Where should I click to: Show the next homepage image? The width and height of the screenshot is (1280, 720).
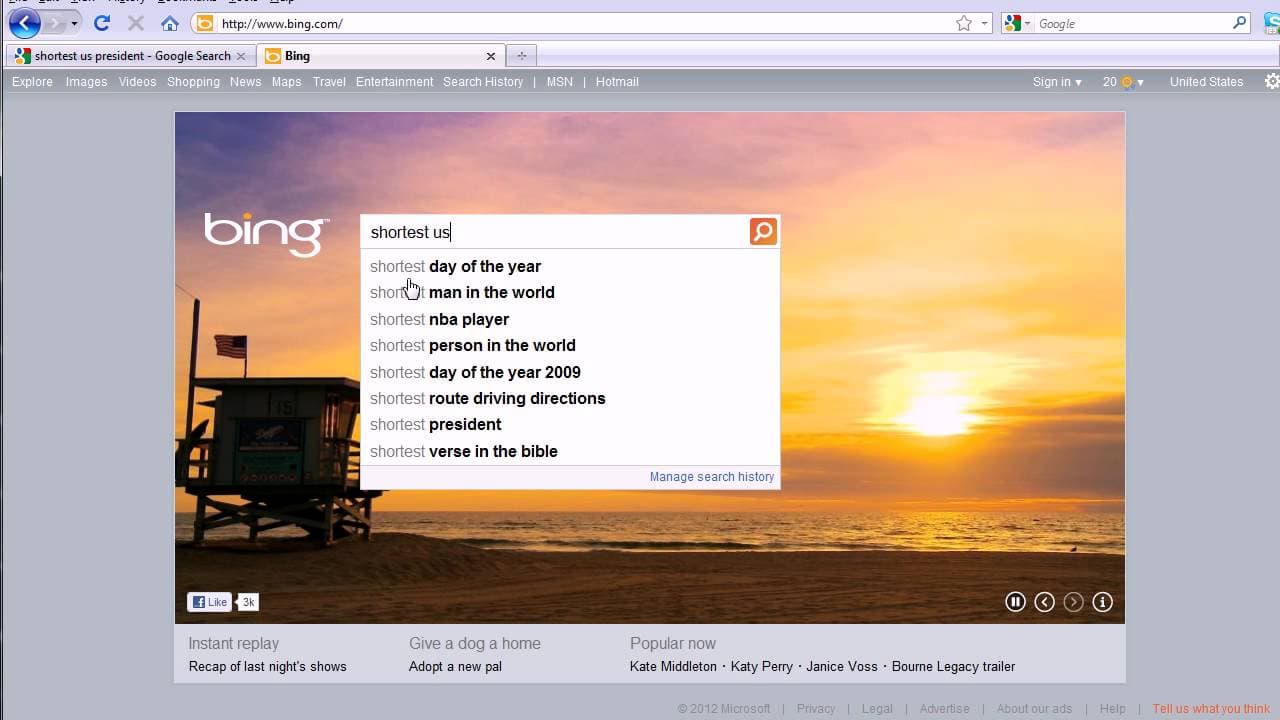tap(1073, 602)
